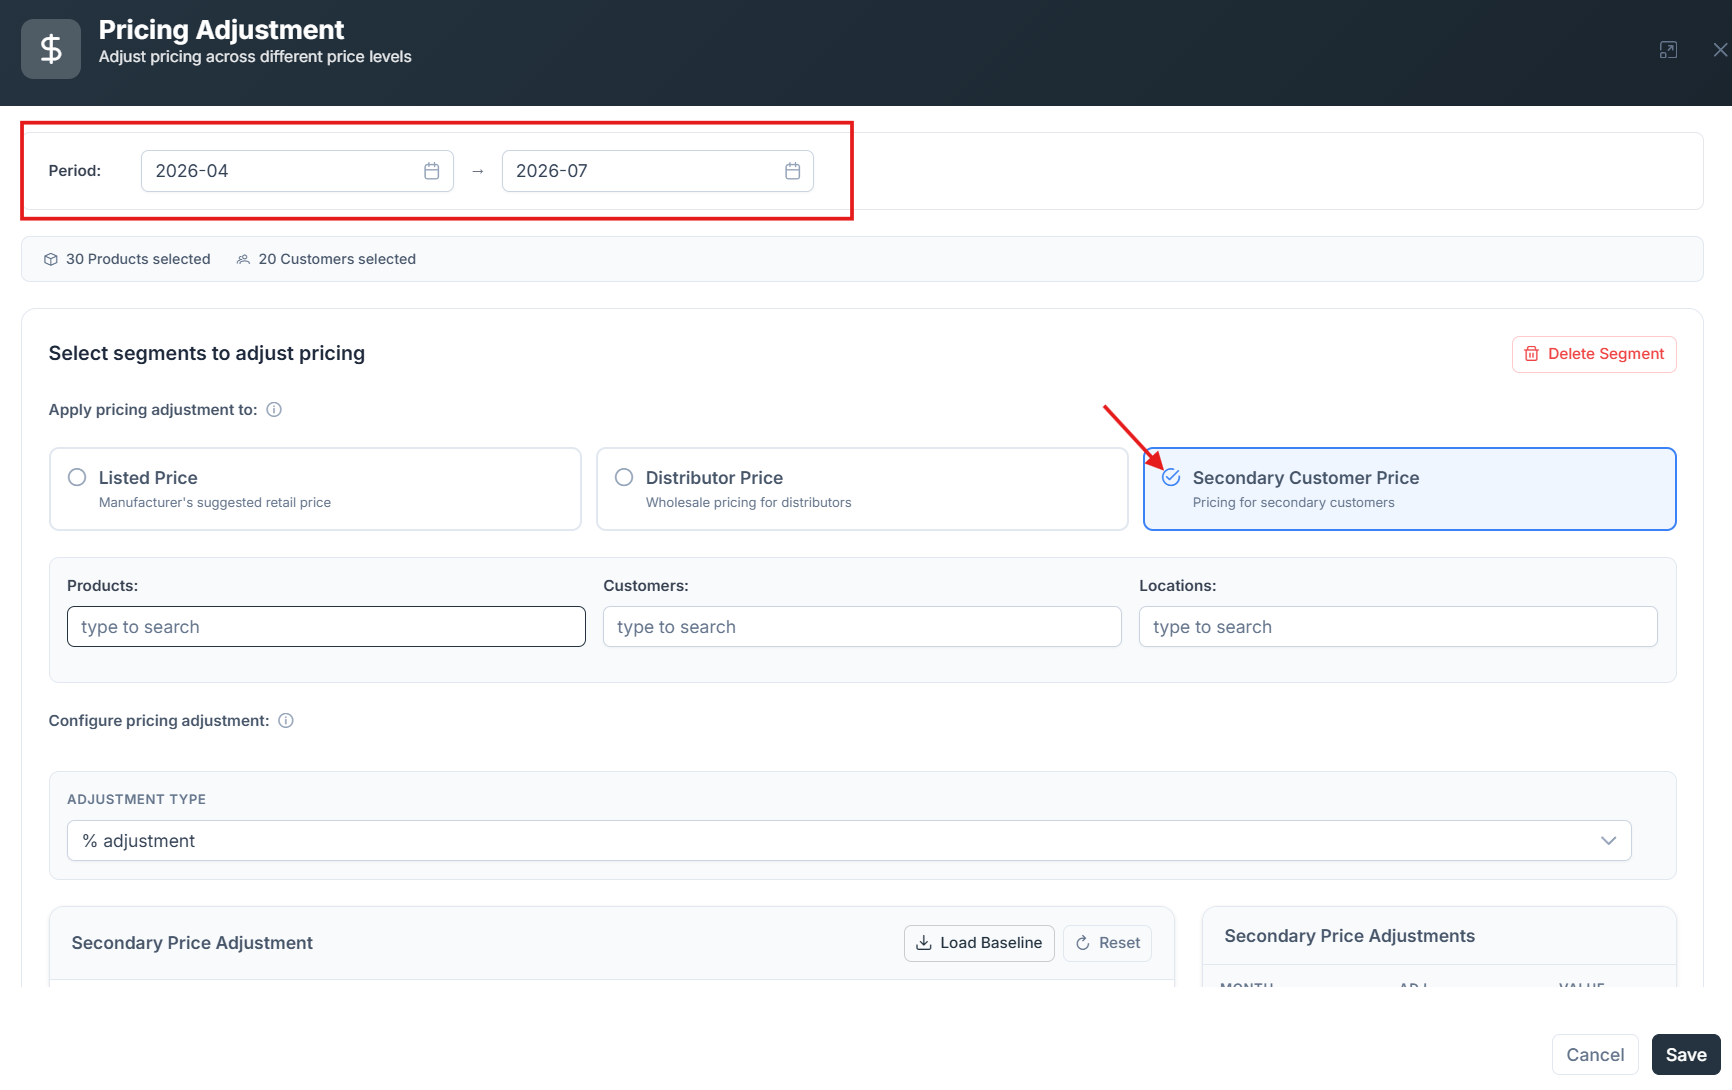The image size is (1732, 1090).
Task: Click the info icon beside Configure pricing adjustment
Action: 286,721
